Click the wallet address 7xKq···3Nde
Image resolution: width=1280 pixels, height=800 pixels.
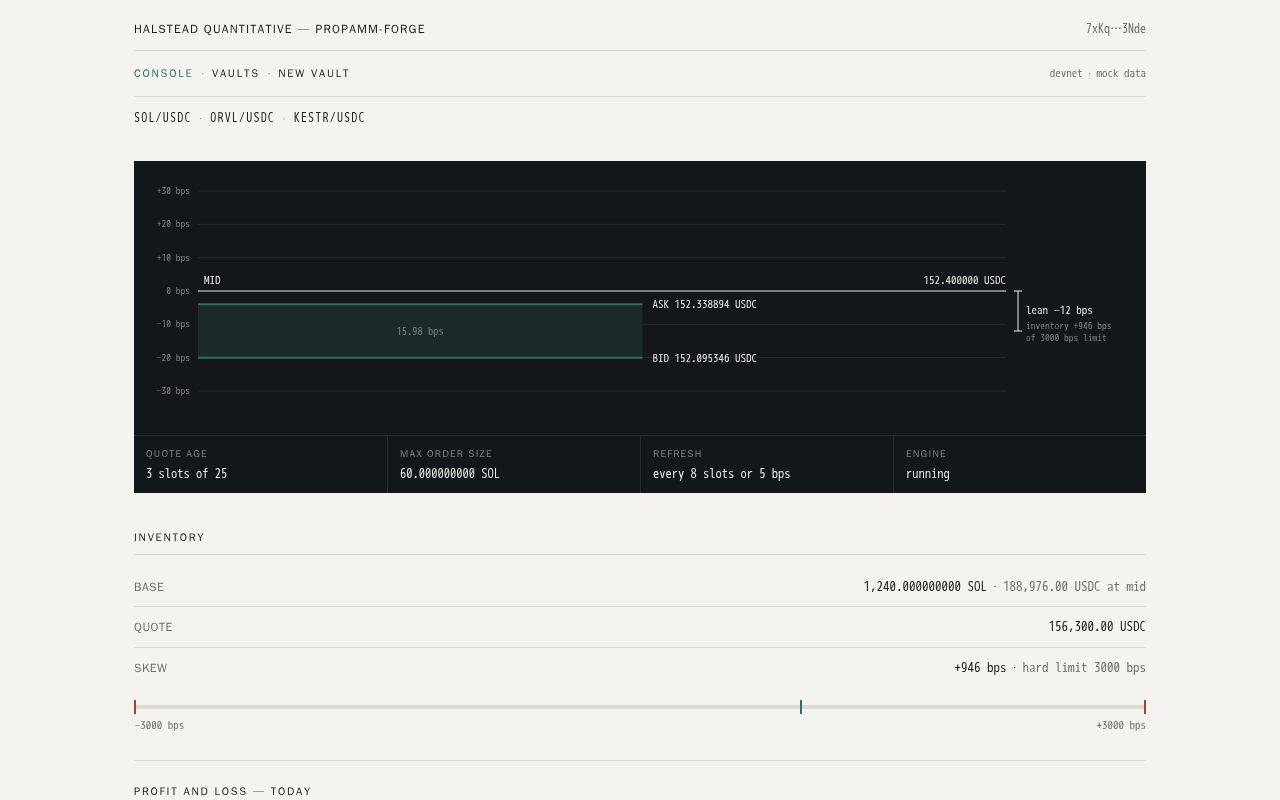1116,29
